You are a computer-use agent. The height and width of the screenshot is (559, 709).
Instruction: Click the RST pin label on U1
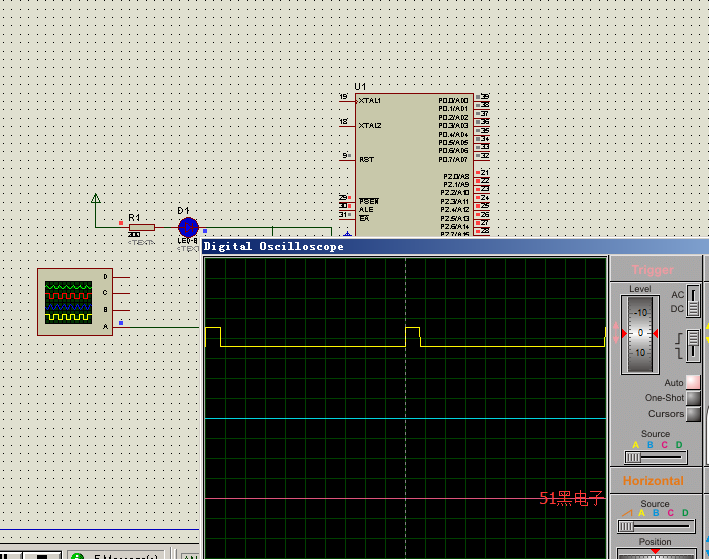(x=366, y=159)
